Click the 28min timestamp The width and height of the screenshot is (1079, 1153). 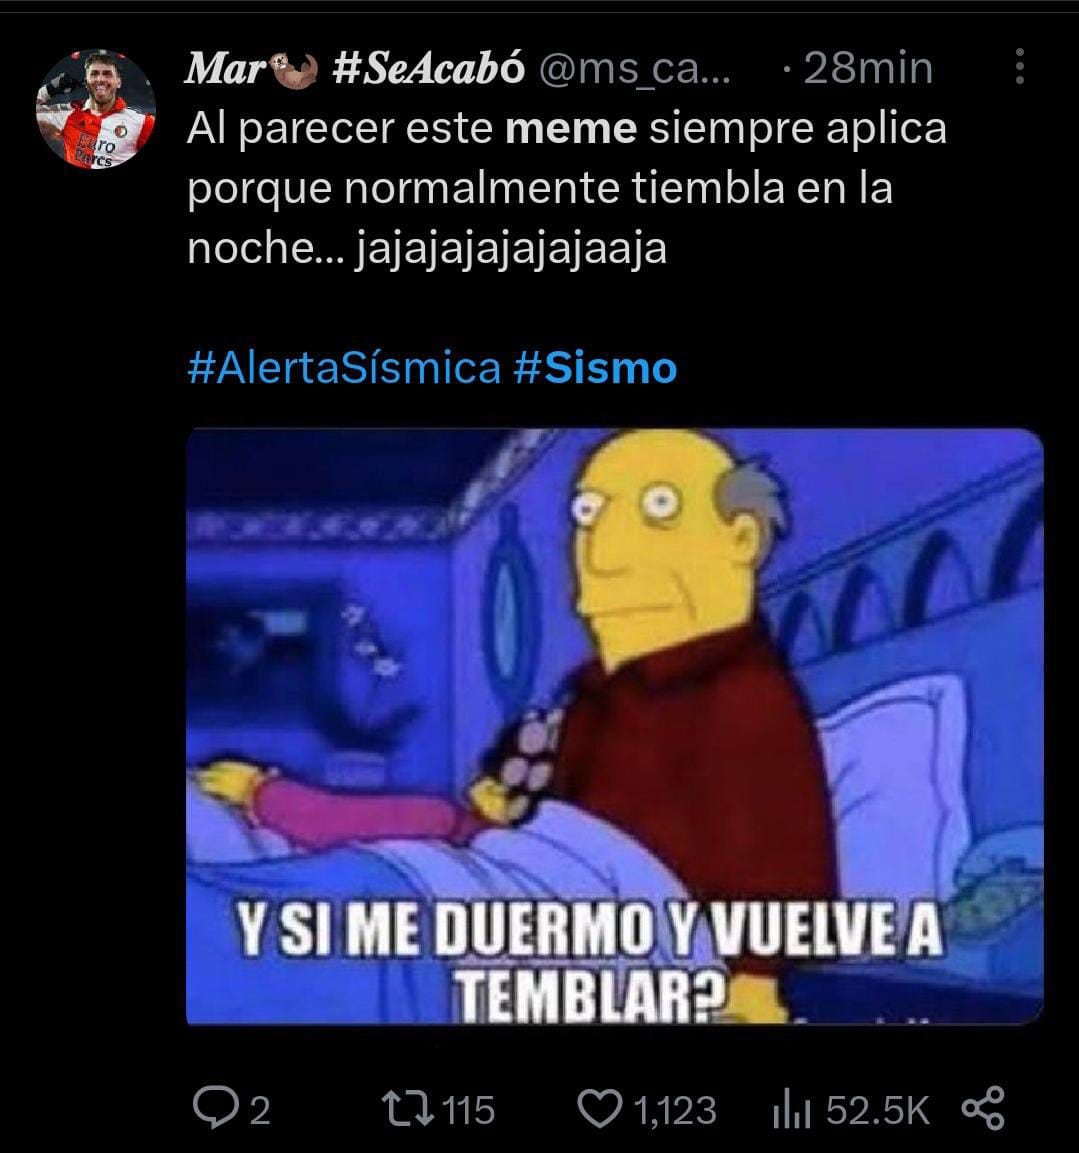(868, 68)
